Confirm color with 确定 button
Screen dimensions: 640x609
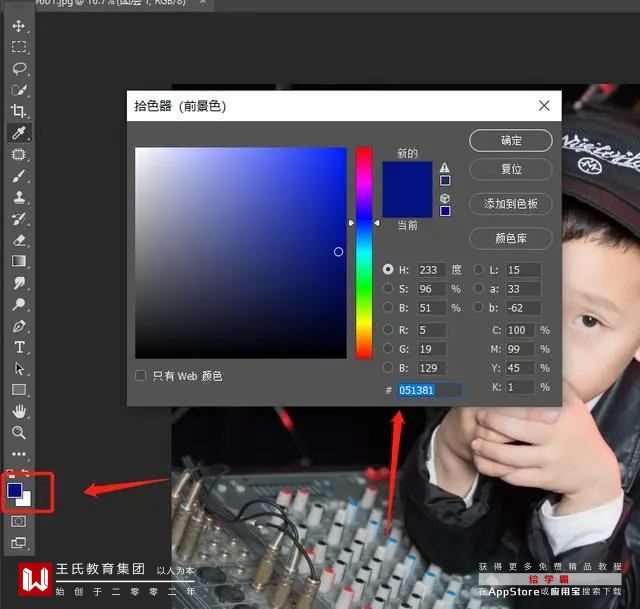tap(511, 141)
